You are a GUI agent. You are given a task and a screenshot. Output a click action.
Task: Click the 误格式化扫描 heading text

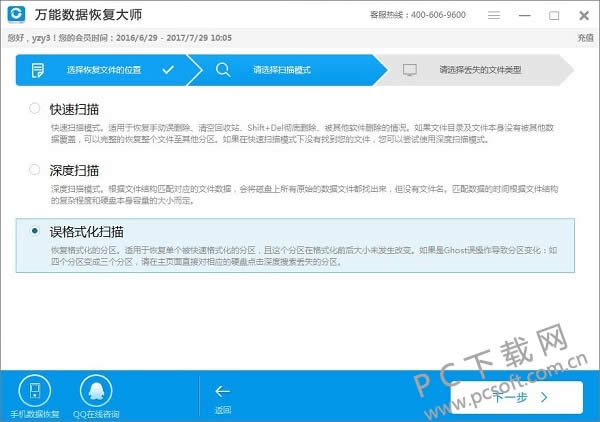pos(86,231)
